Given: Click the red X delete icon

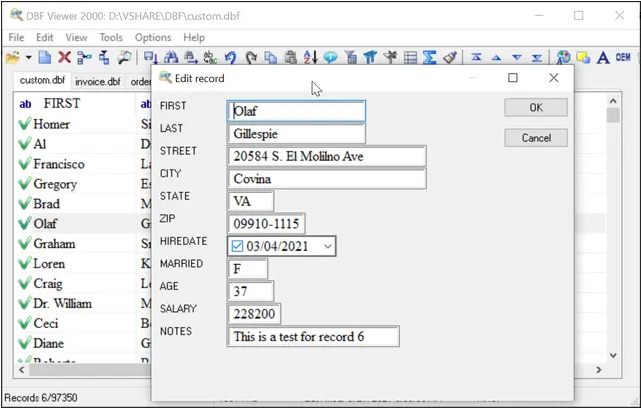Looking at the screenshot, I should point(64,57).
